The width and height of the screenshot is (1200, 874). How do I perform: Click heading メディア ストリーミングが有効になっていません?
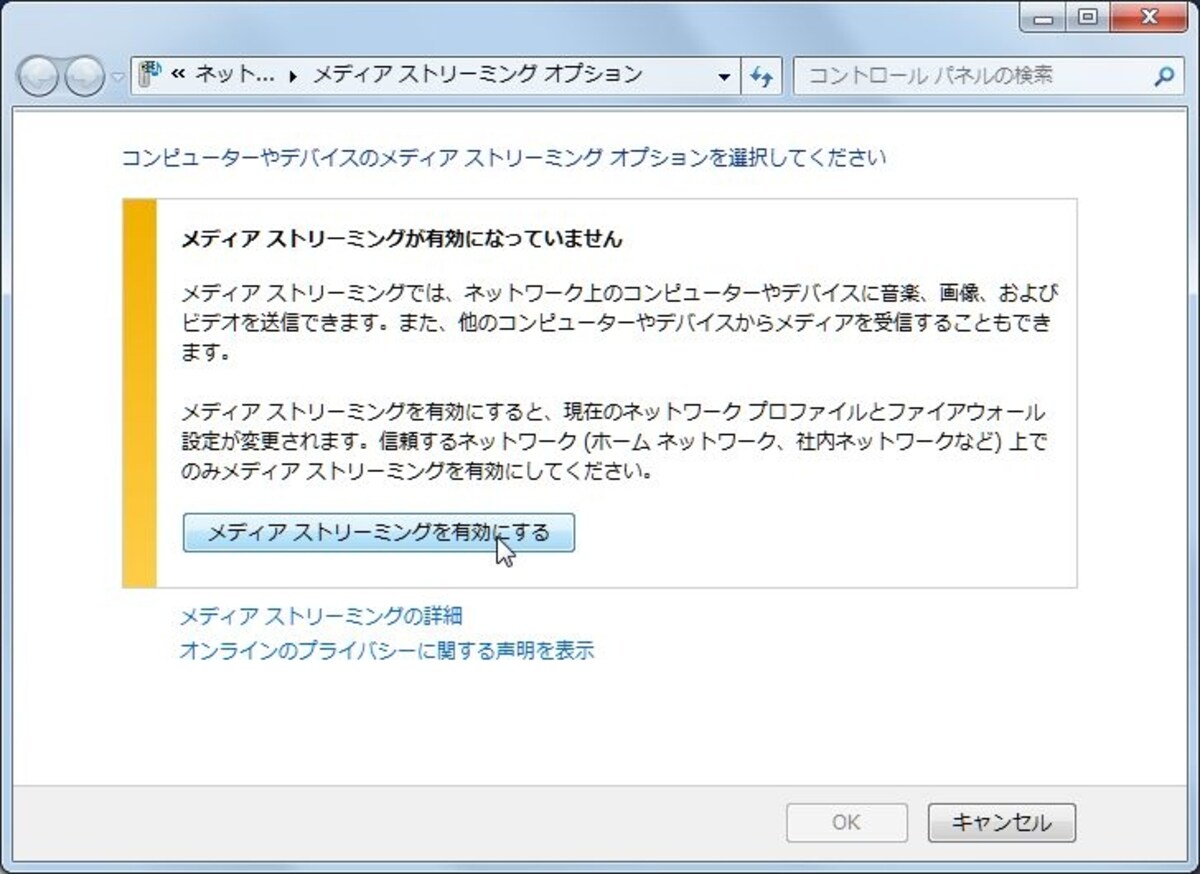coord(402,239)
